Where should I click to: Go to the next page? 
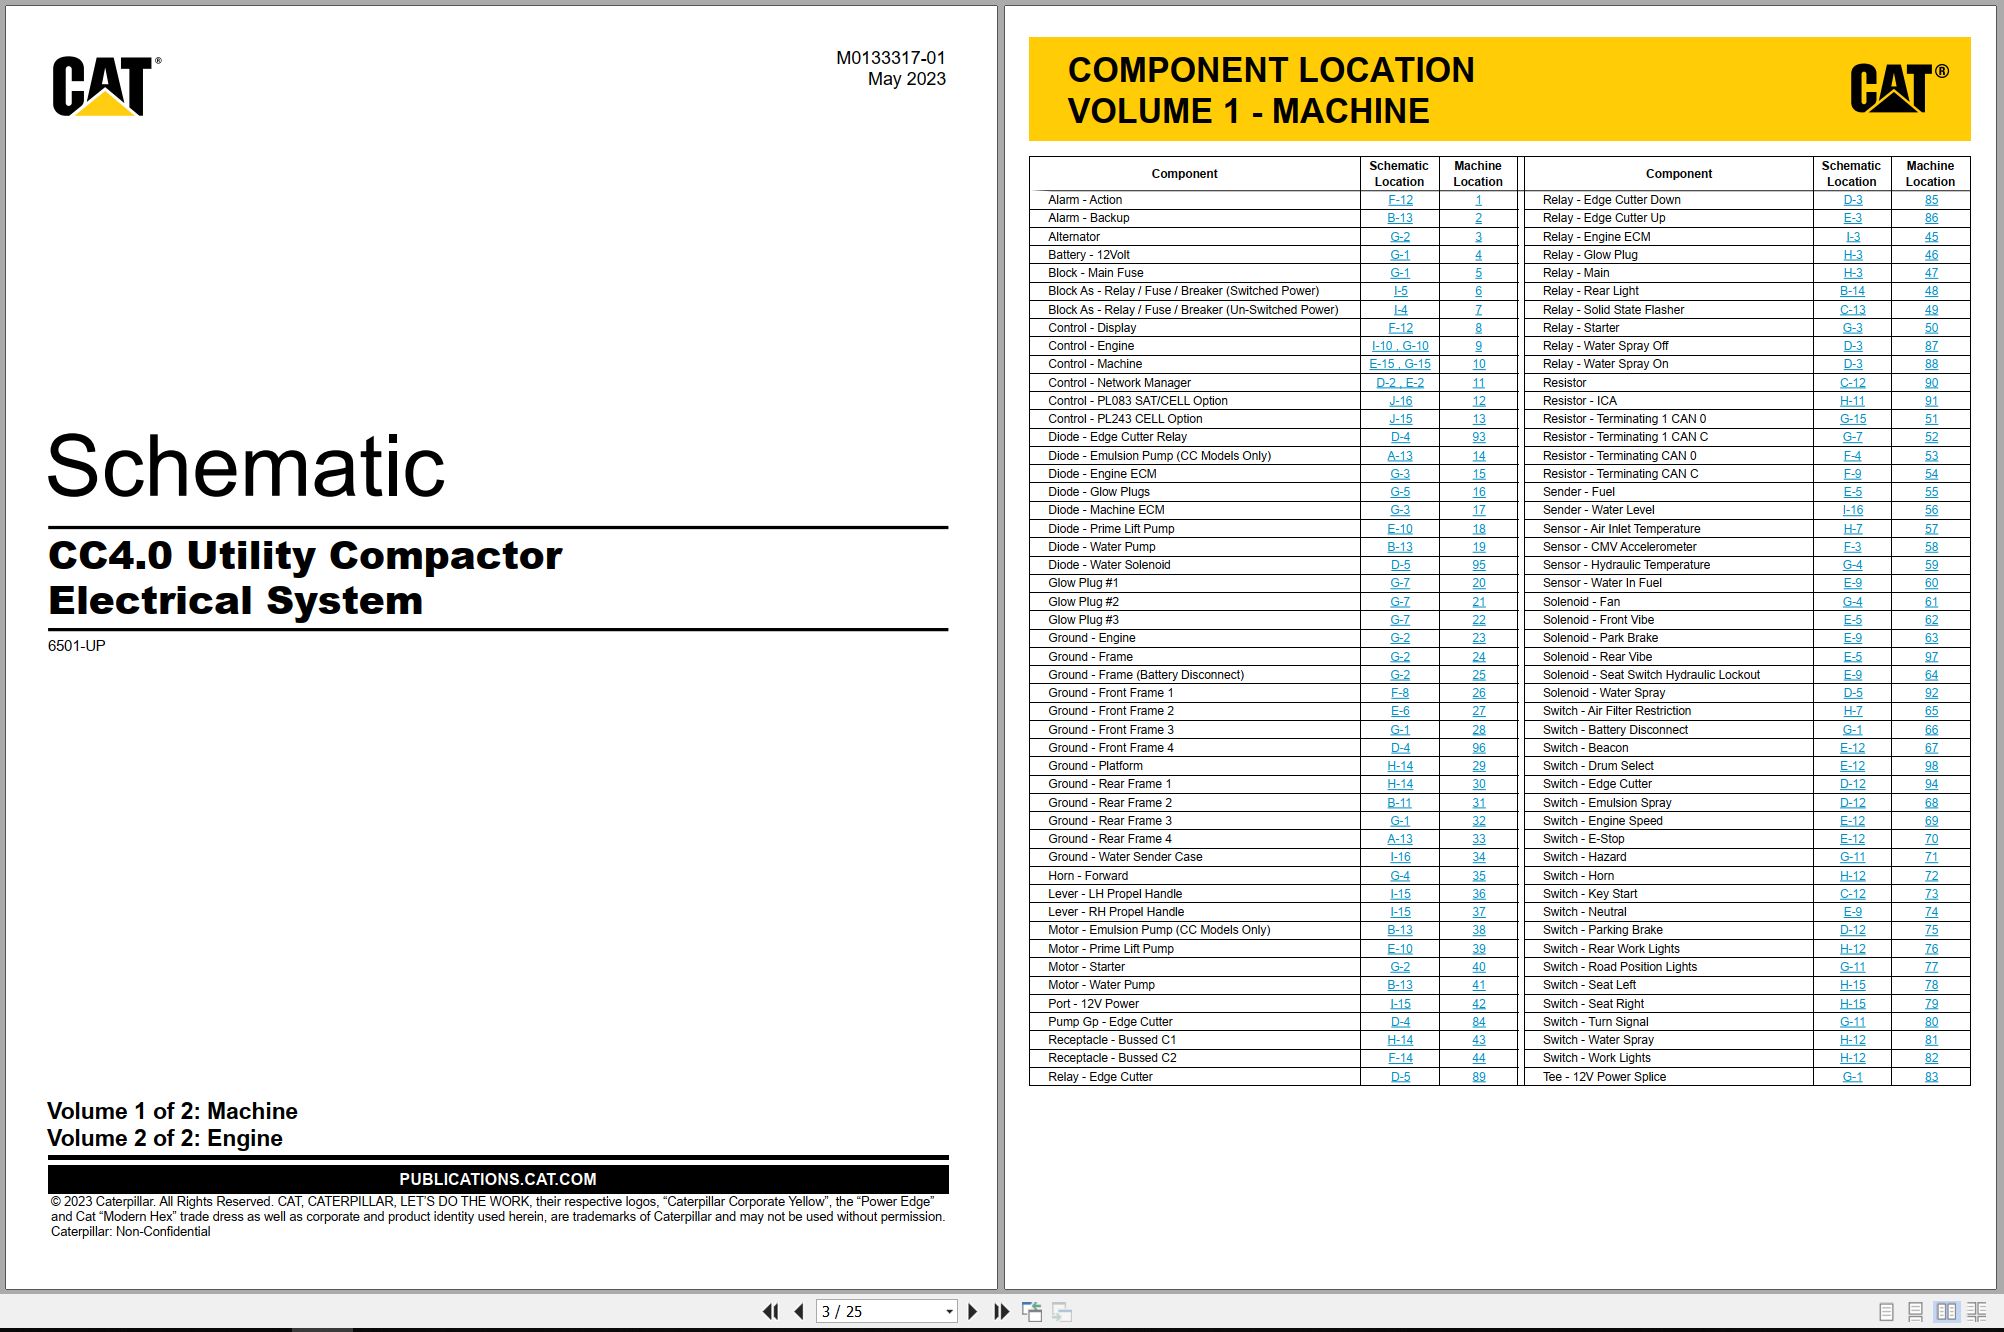(x=972, y=1311)
